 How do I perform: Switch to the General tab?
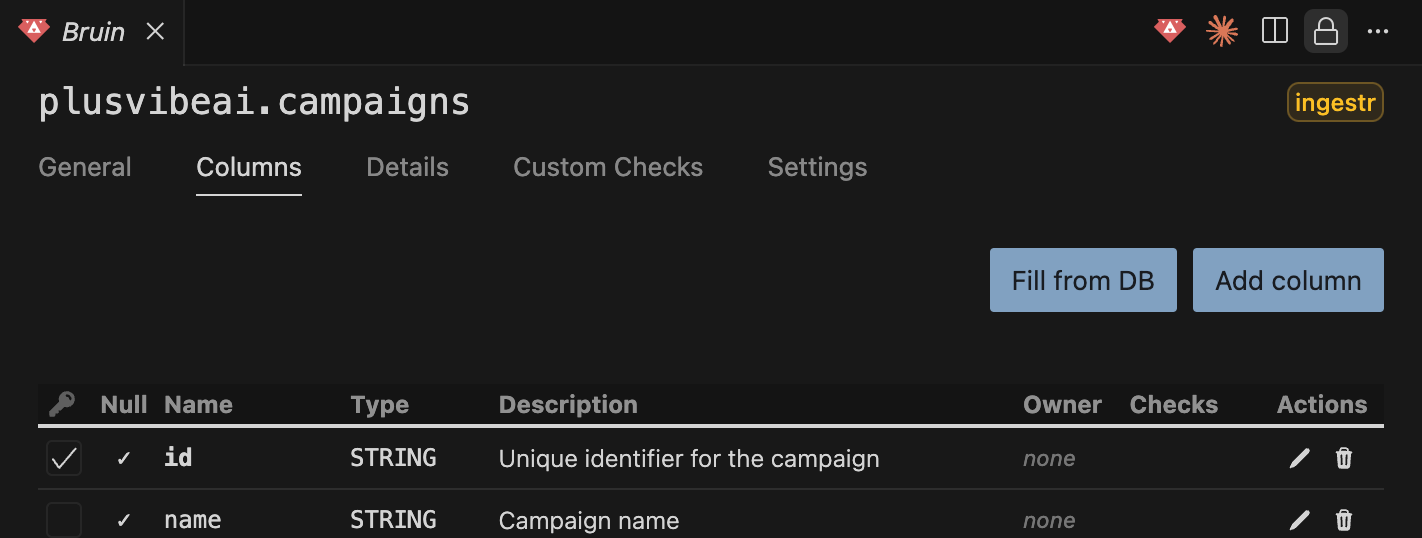point(85,167)
